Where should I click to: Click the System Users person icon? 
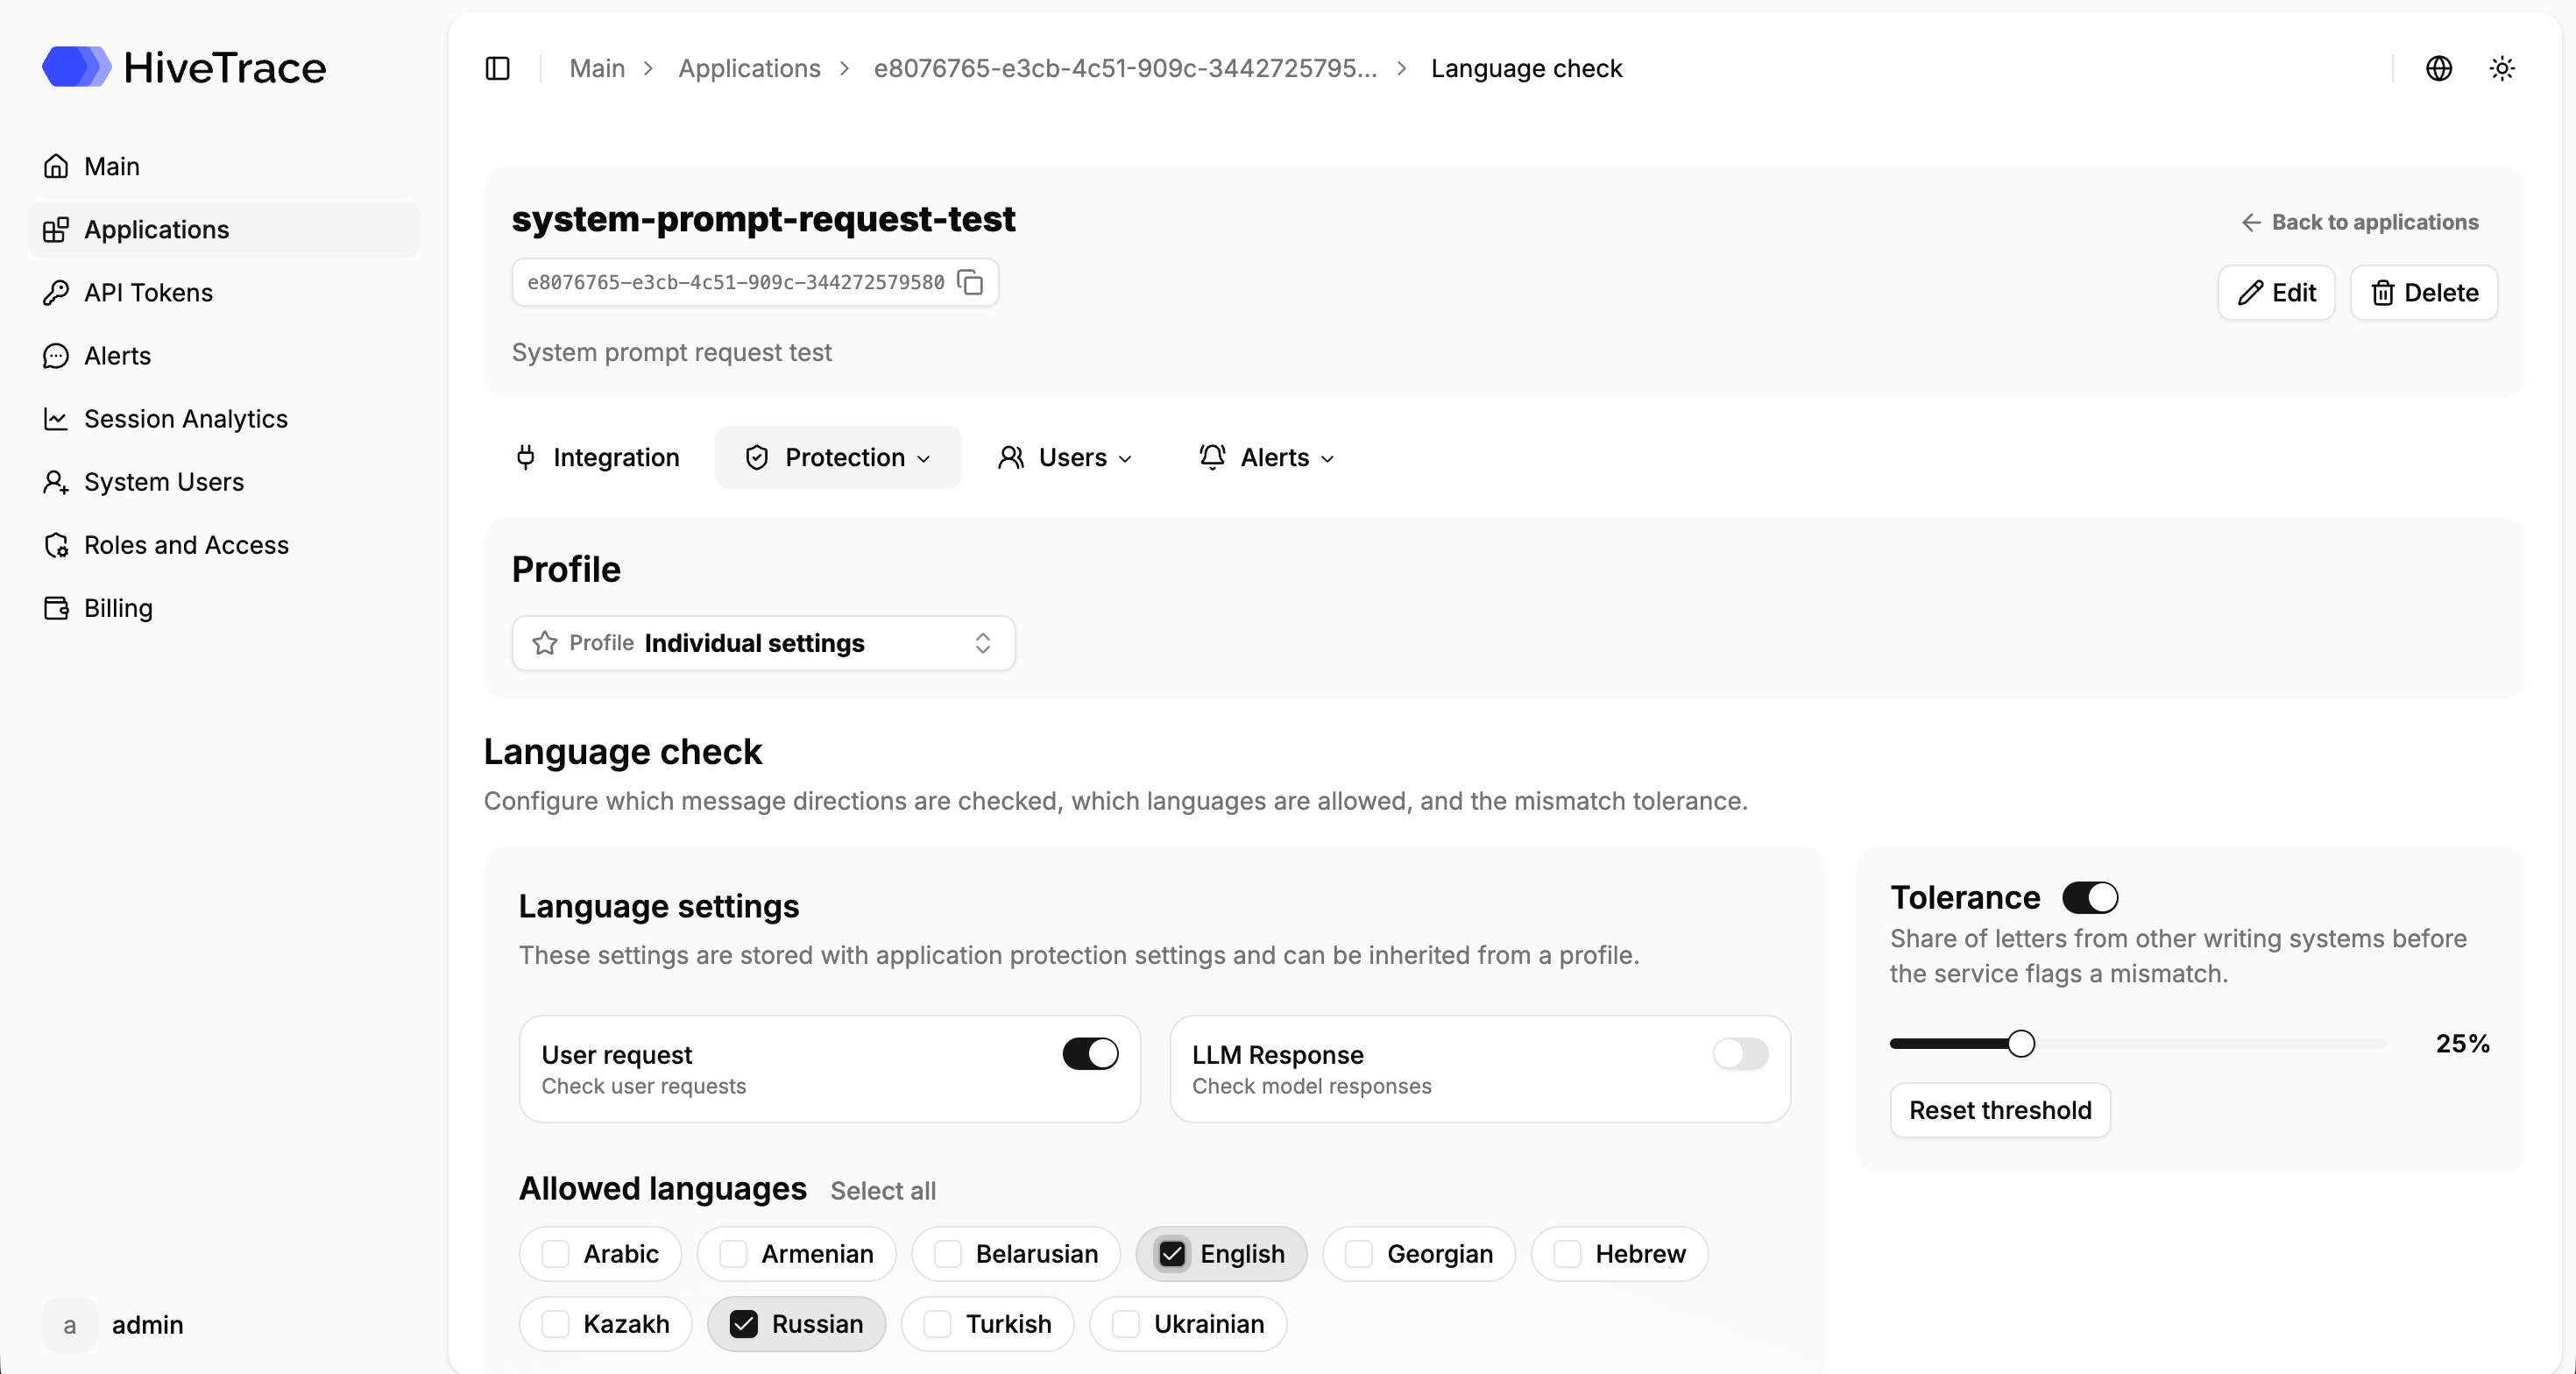[56, 481]
